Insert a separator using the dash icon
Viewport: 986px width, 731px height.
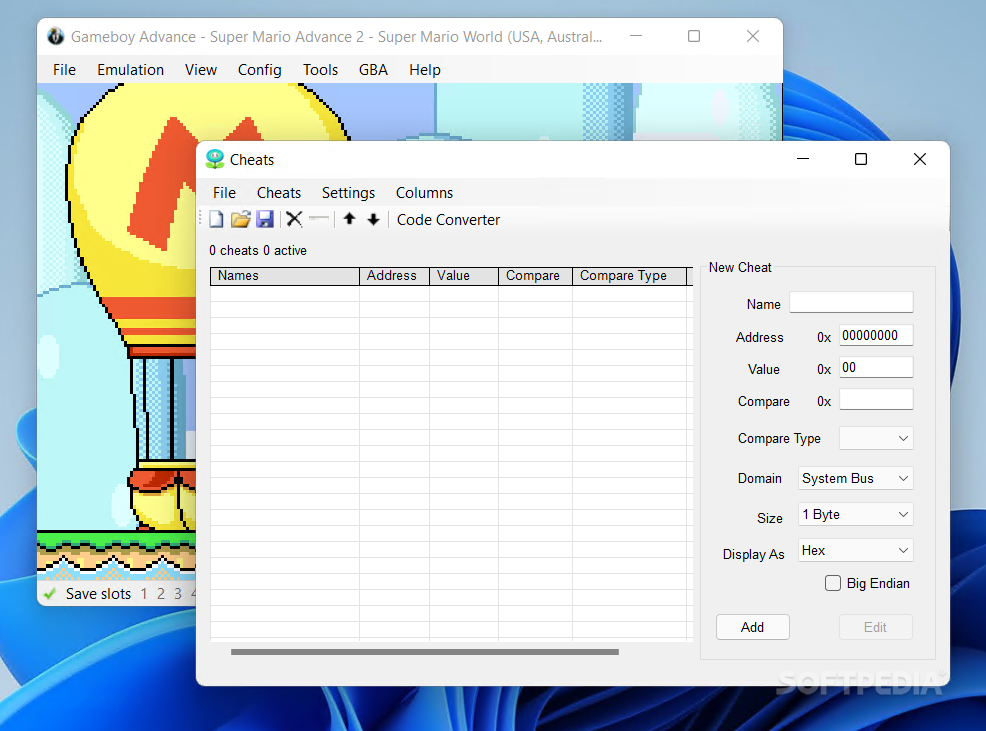point(319,219)
